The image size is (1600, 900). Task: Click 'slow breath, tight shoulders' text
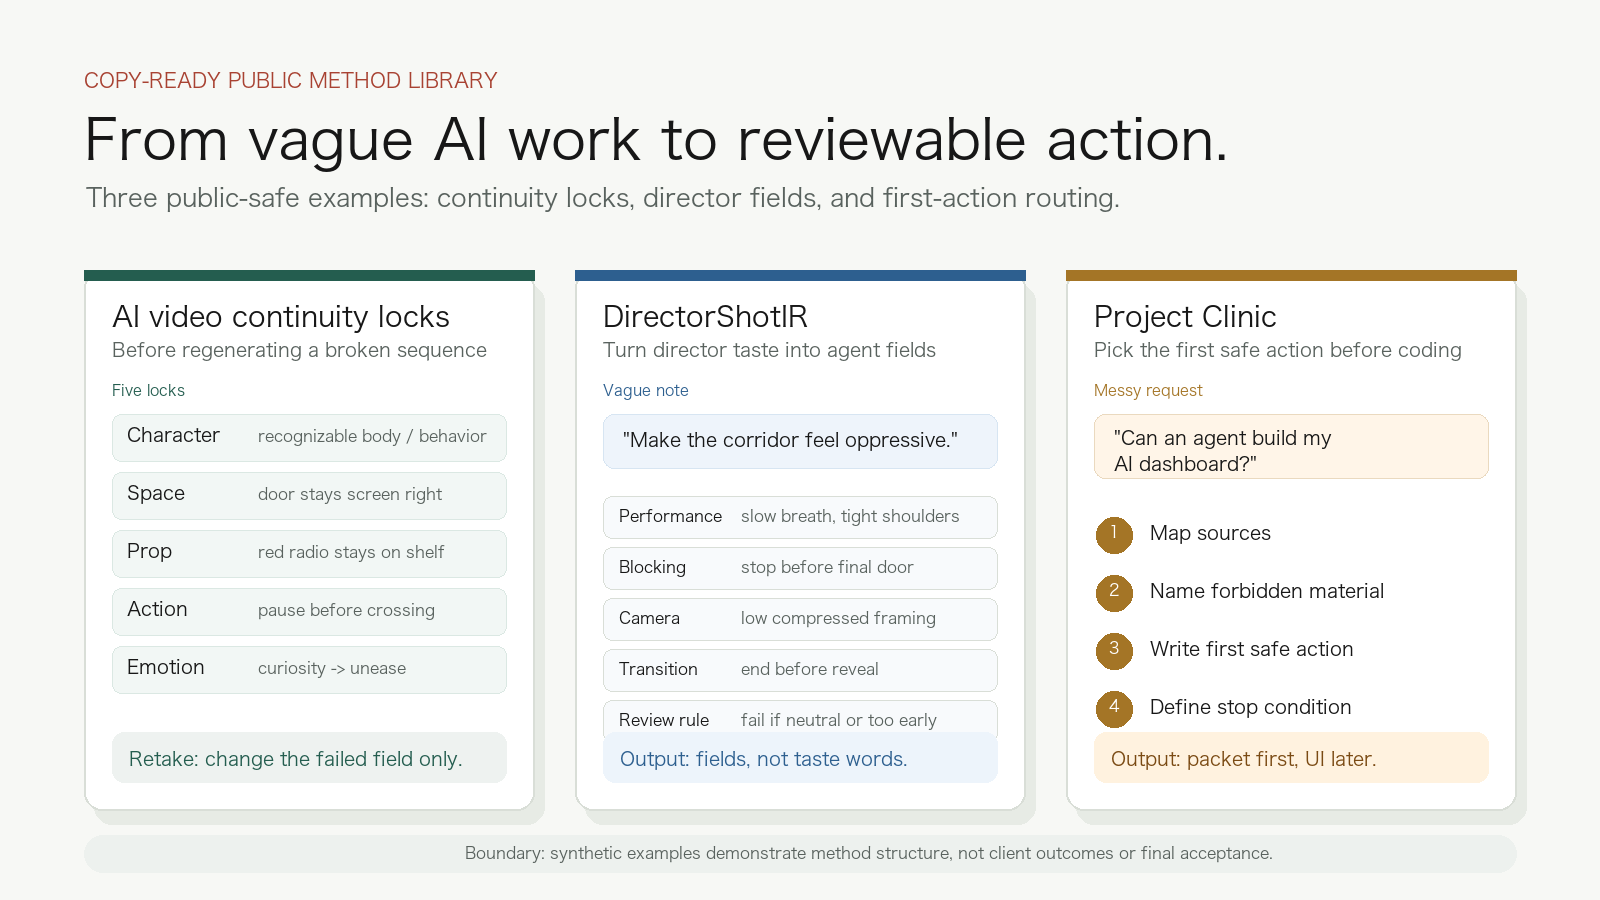850,517
